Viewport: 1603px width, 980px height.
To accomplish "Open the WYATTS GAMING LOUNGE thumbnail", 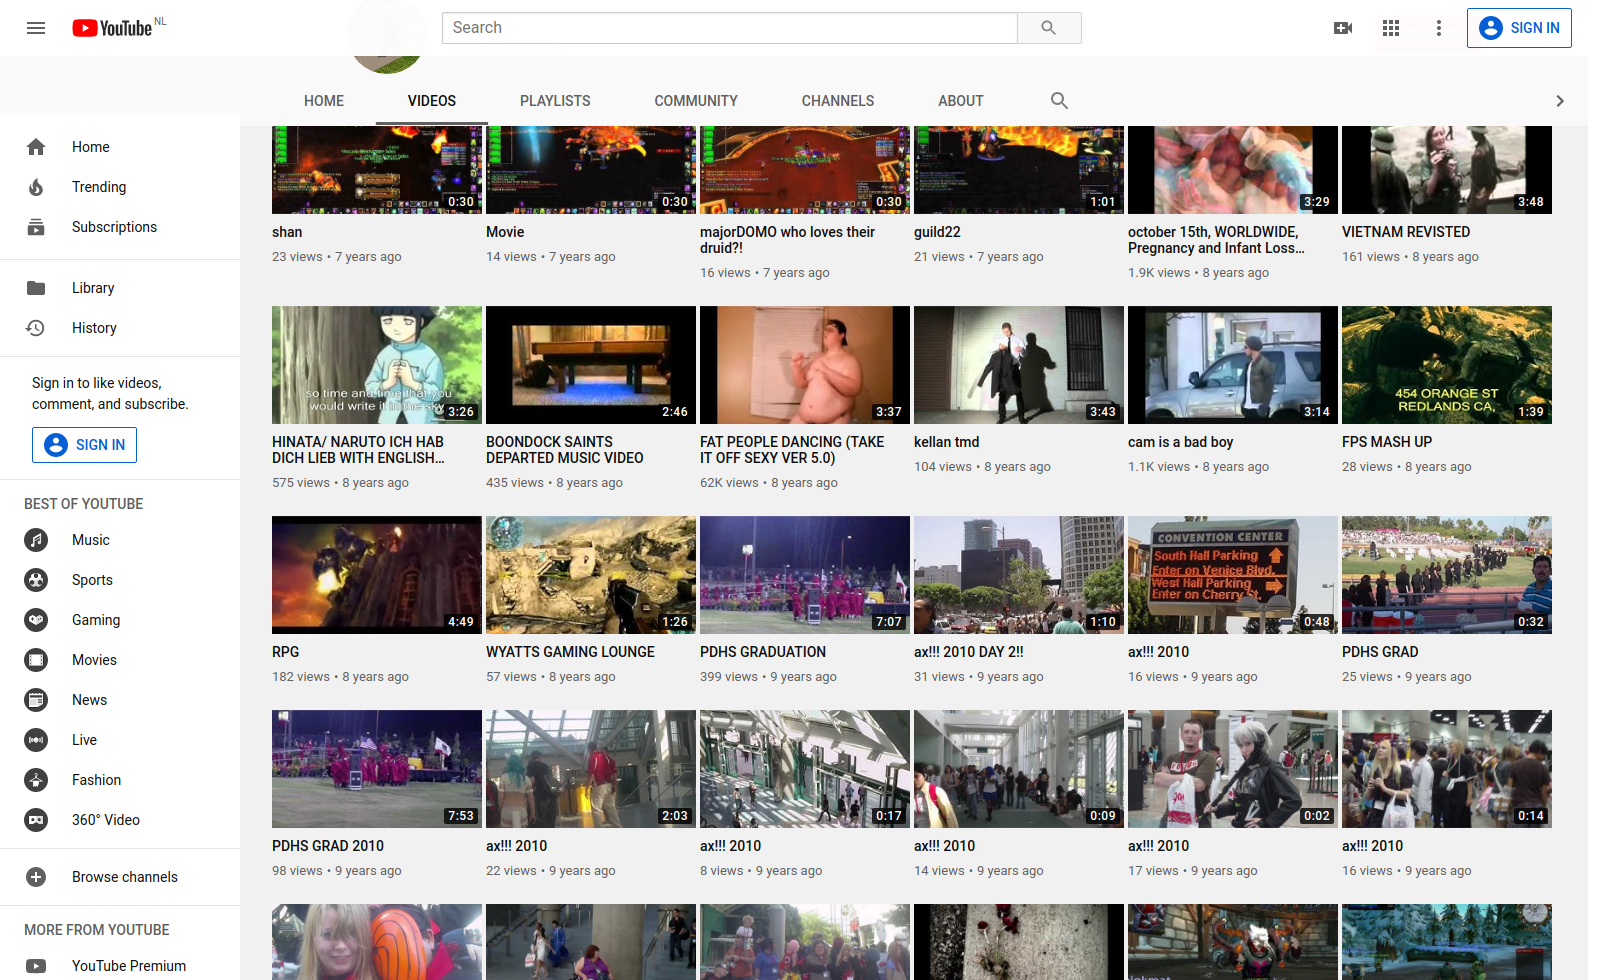I will (x=591, y=575).
